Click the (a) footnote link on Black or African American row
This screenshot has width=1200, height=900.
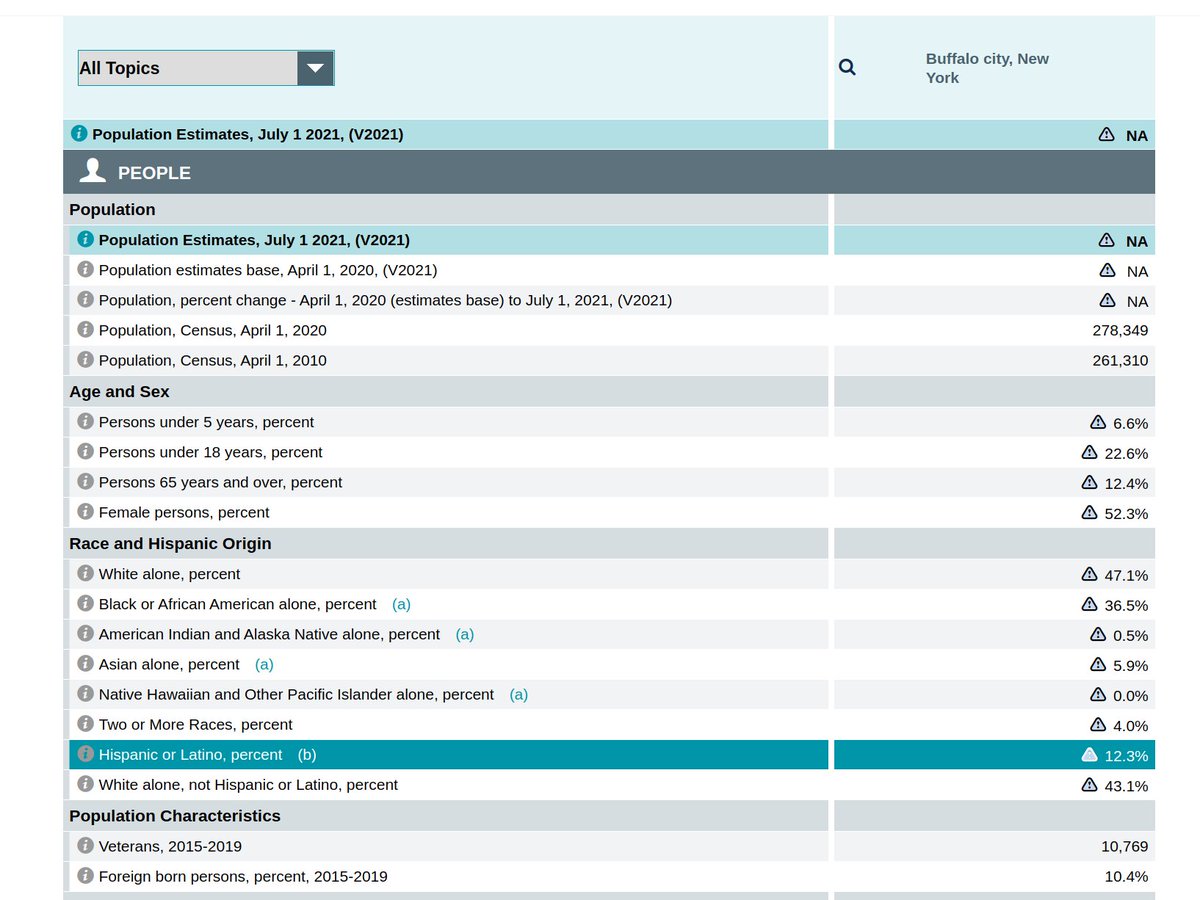pos(401,604)
